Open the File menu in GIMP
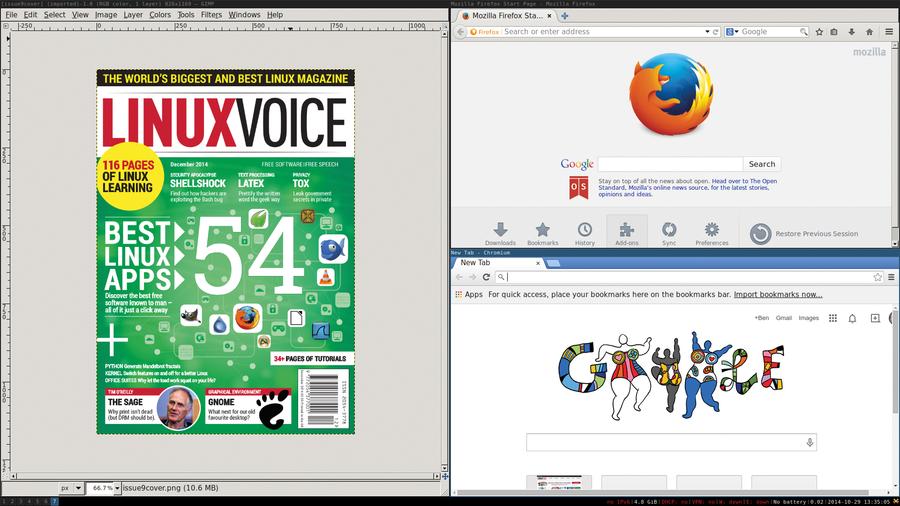This screenshot has width=900, height=506. 11,14
